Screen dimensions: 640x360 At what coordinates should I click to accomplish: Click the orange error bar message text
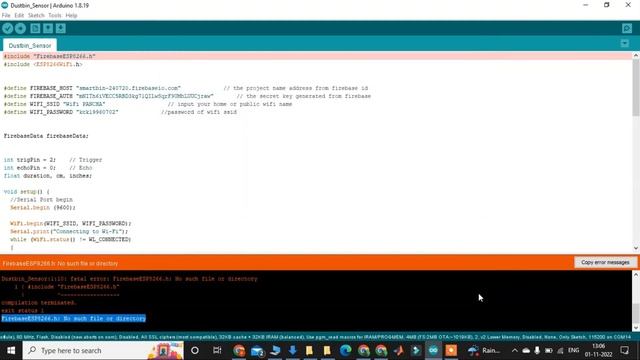pos(60,264)
